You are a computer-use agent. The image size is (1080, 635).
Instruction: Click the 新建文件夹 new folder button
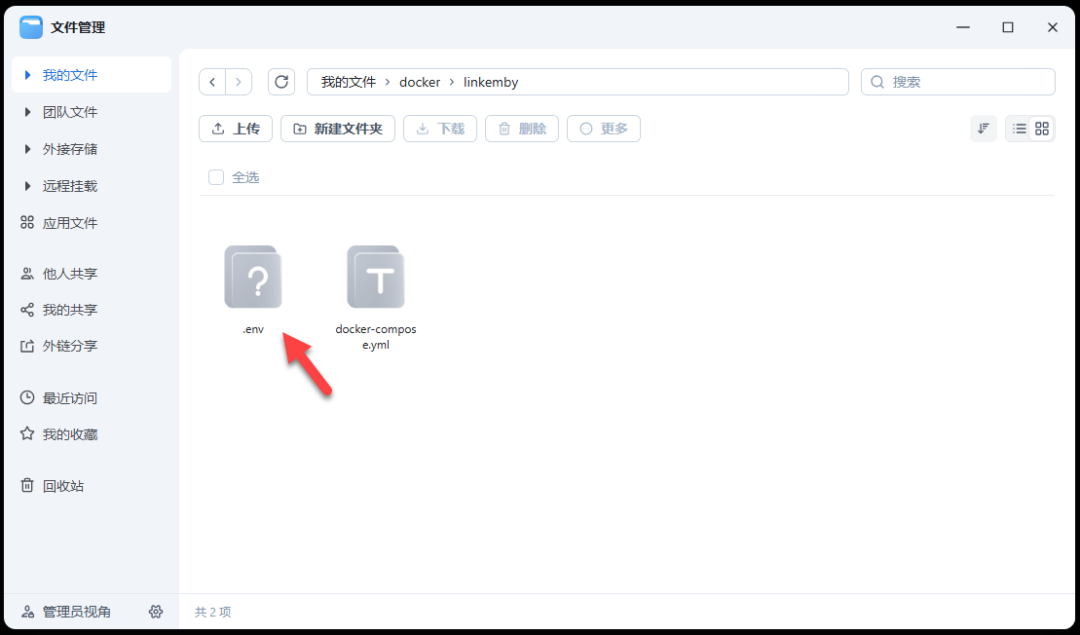337,128
